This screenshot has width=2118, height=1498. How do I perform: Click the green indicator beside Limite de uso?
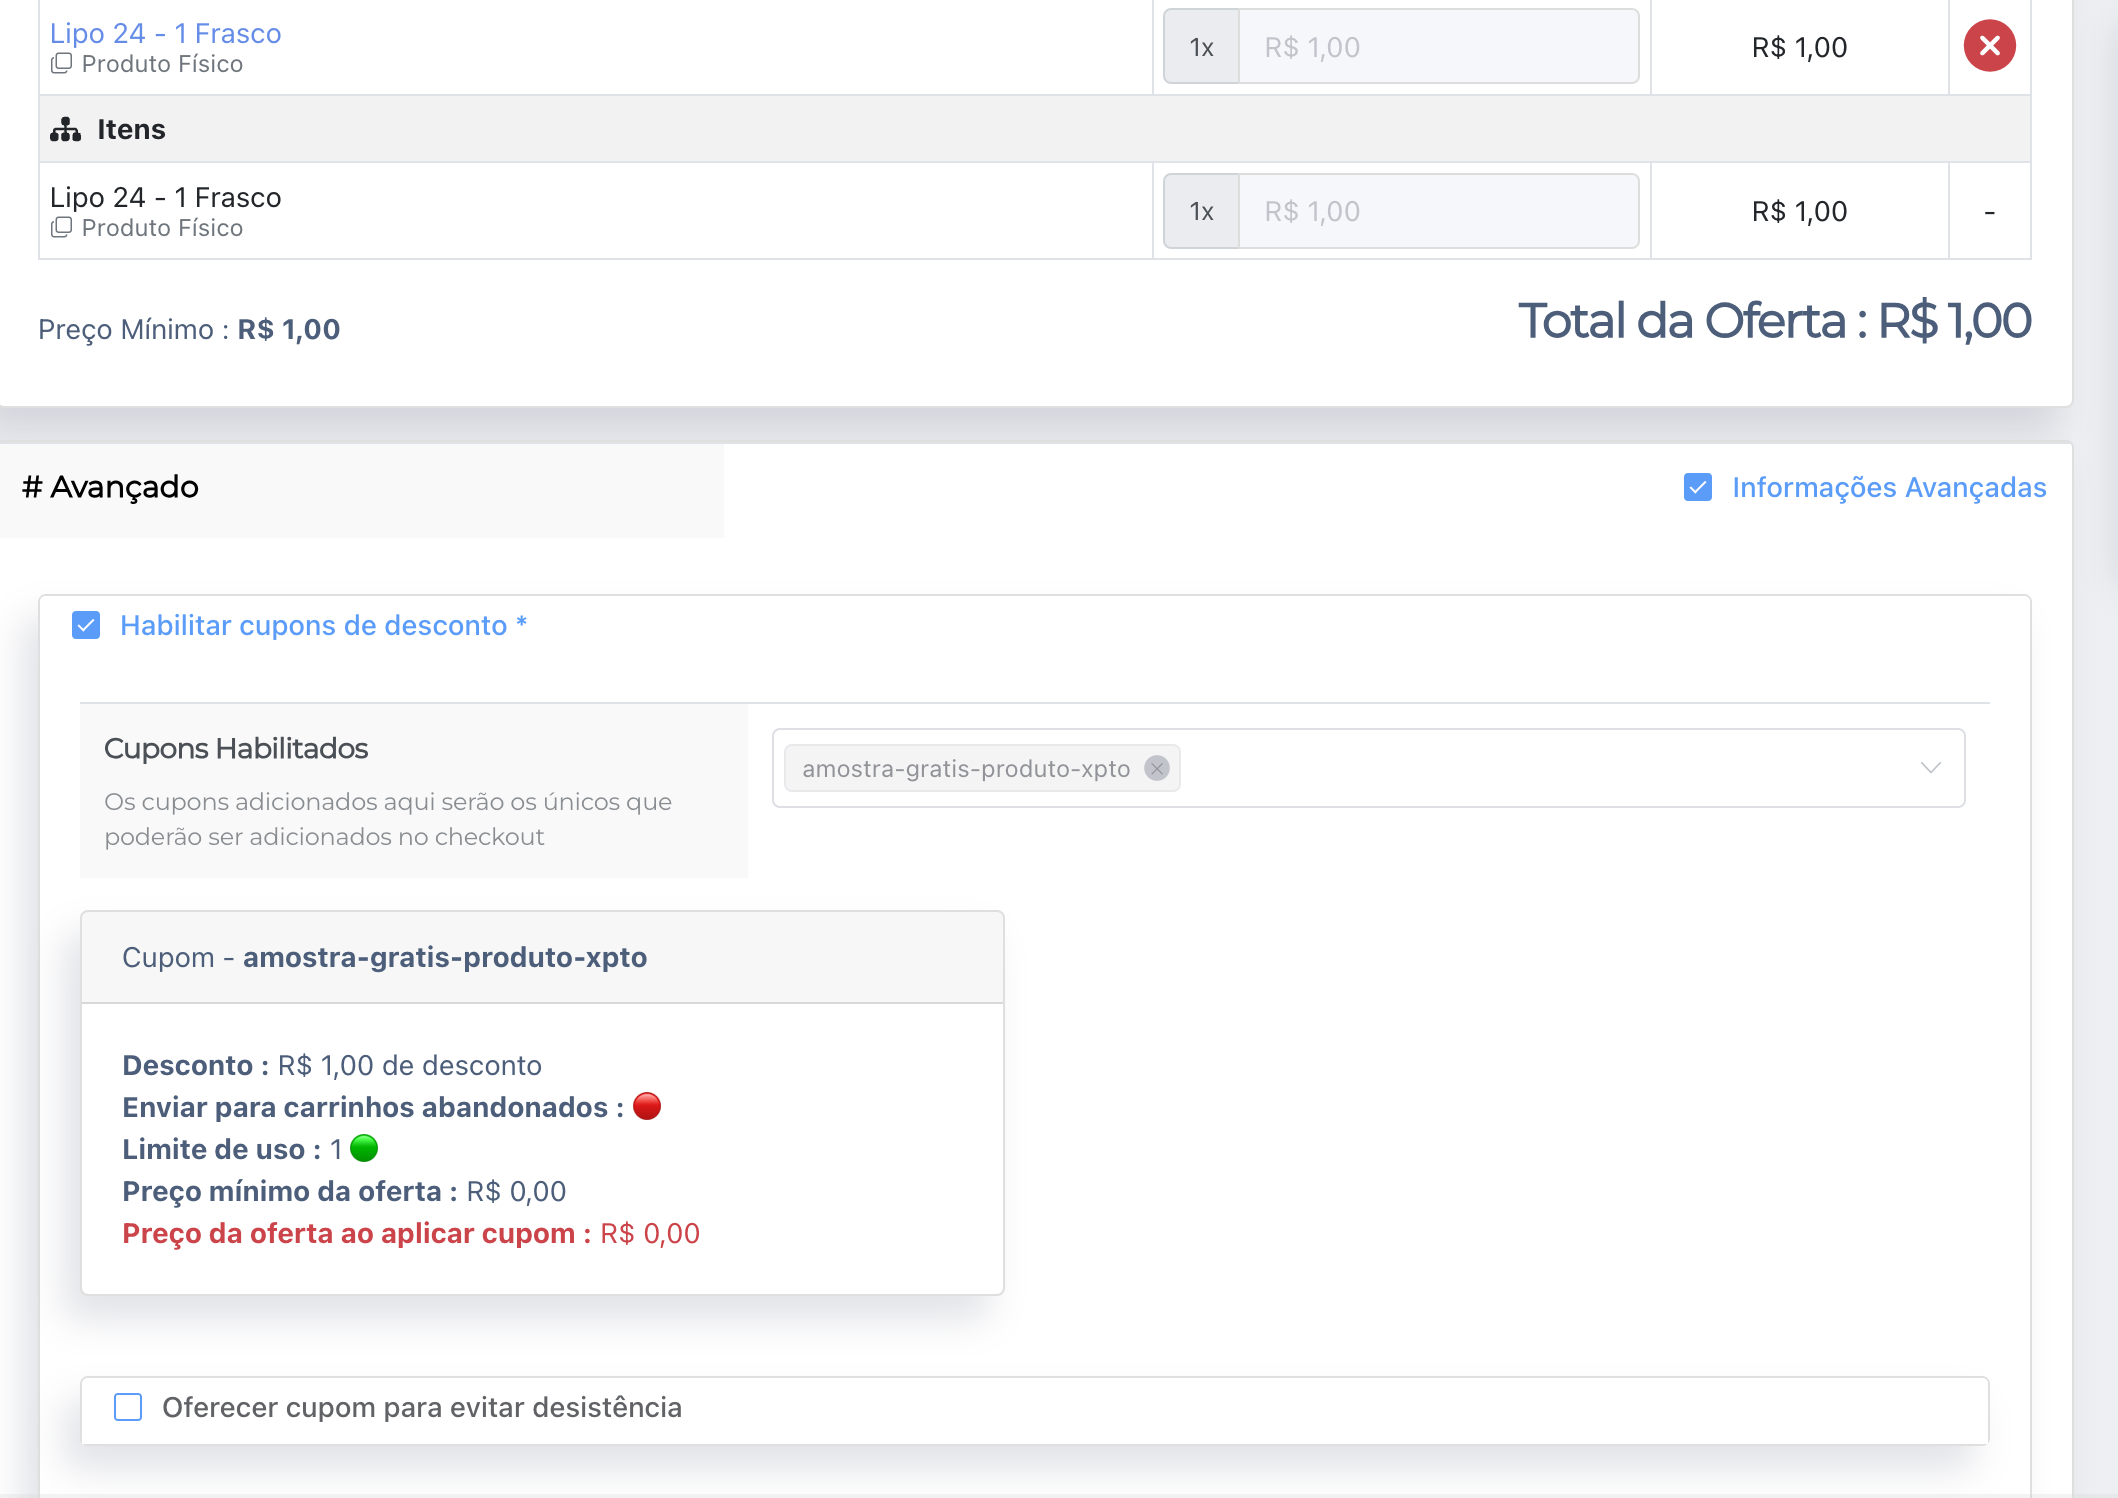364,1148
